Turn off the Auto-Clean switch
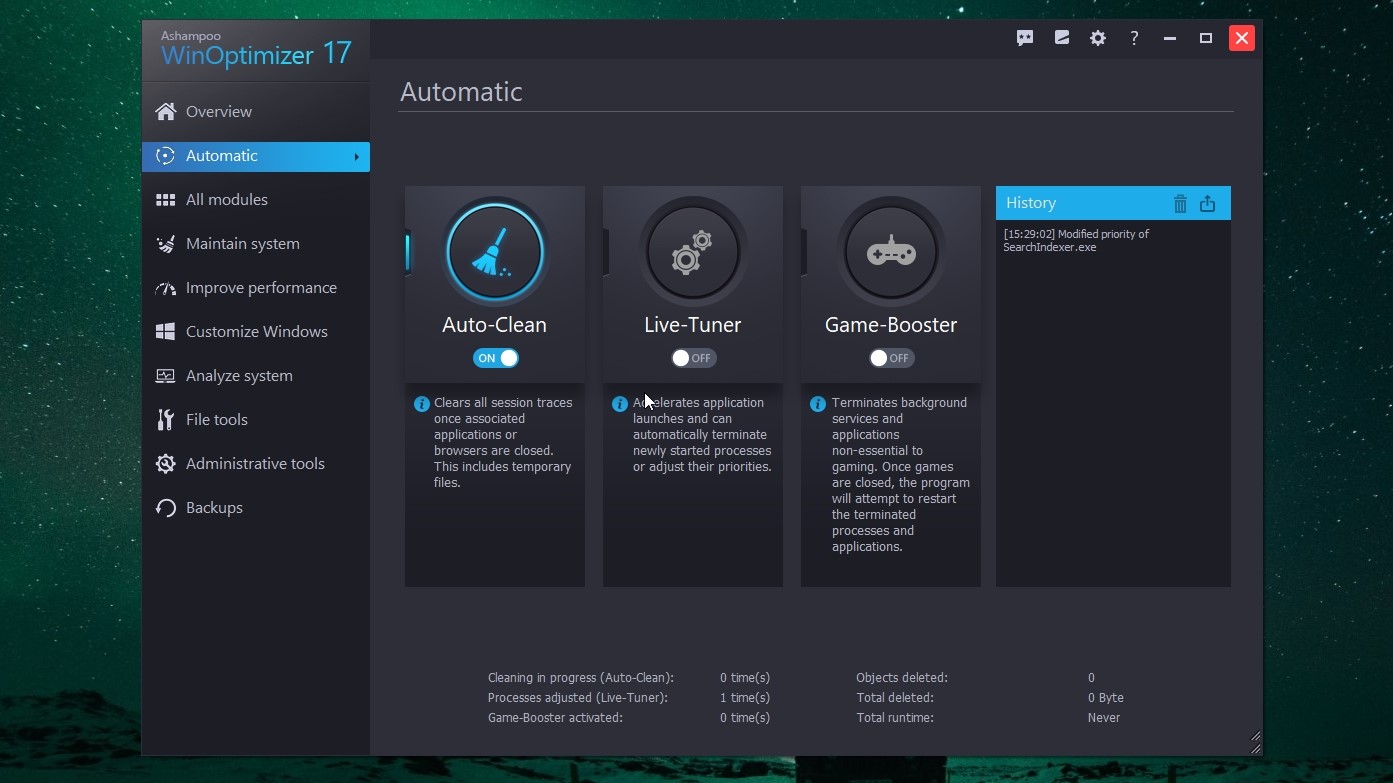1393x783 pixels. click(x=496, y=358)
